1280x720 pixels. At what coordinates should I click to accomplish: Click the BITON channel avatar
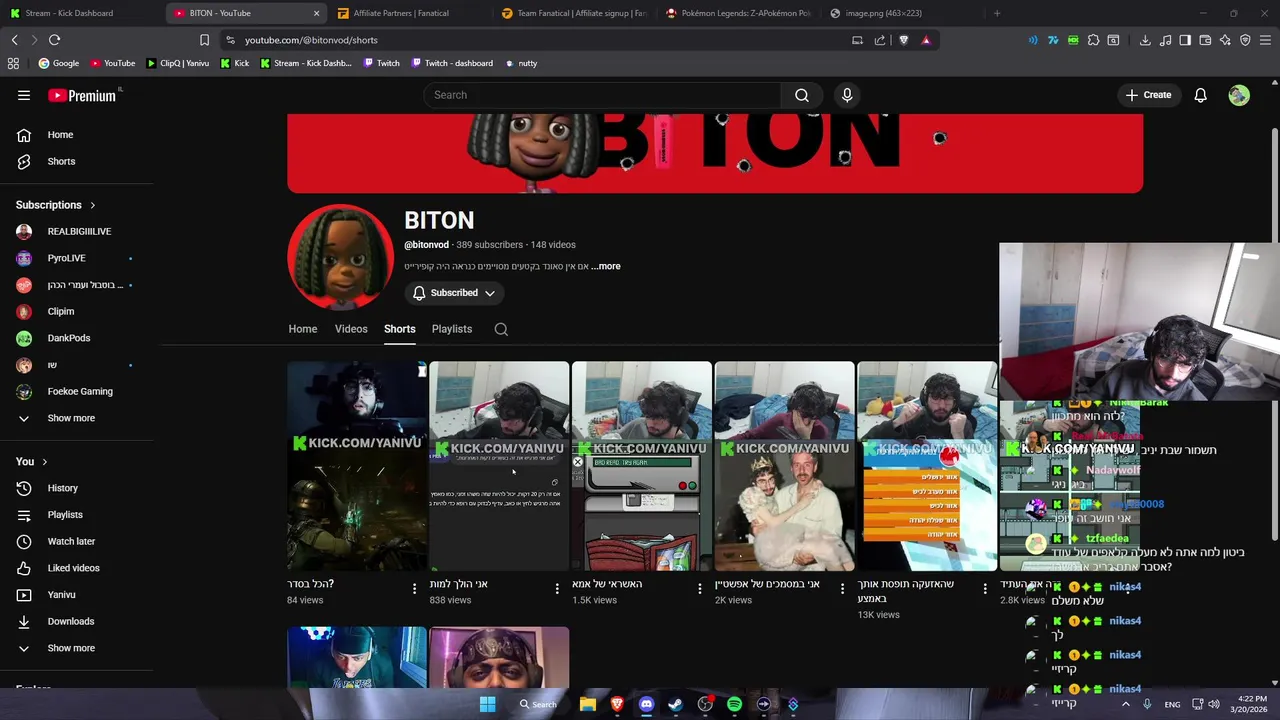(x=340, y=258)
